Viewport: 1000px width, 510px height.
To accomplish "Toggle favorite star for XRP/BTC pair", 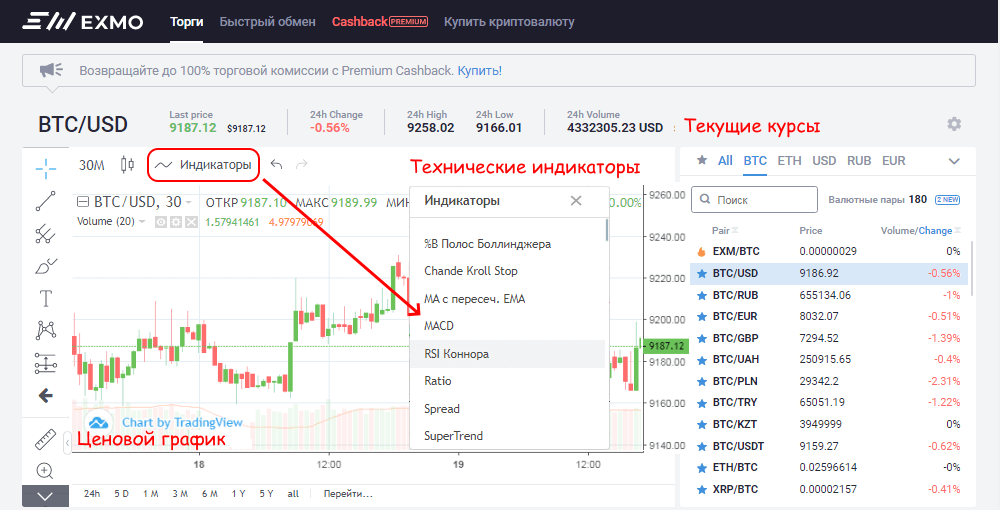I will click(702, 490).
